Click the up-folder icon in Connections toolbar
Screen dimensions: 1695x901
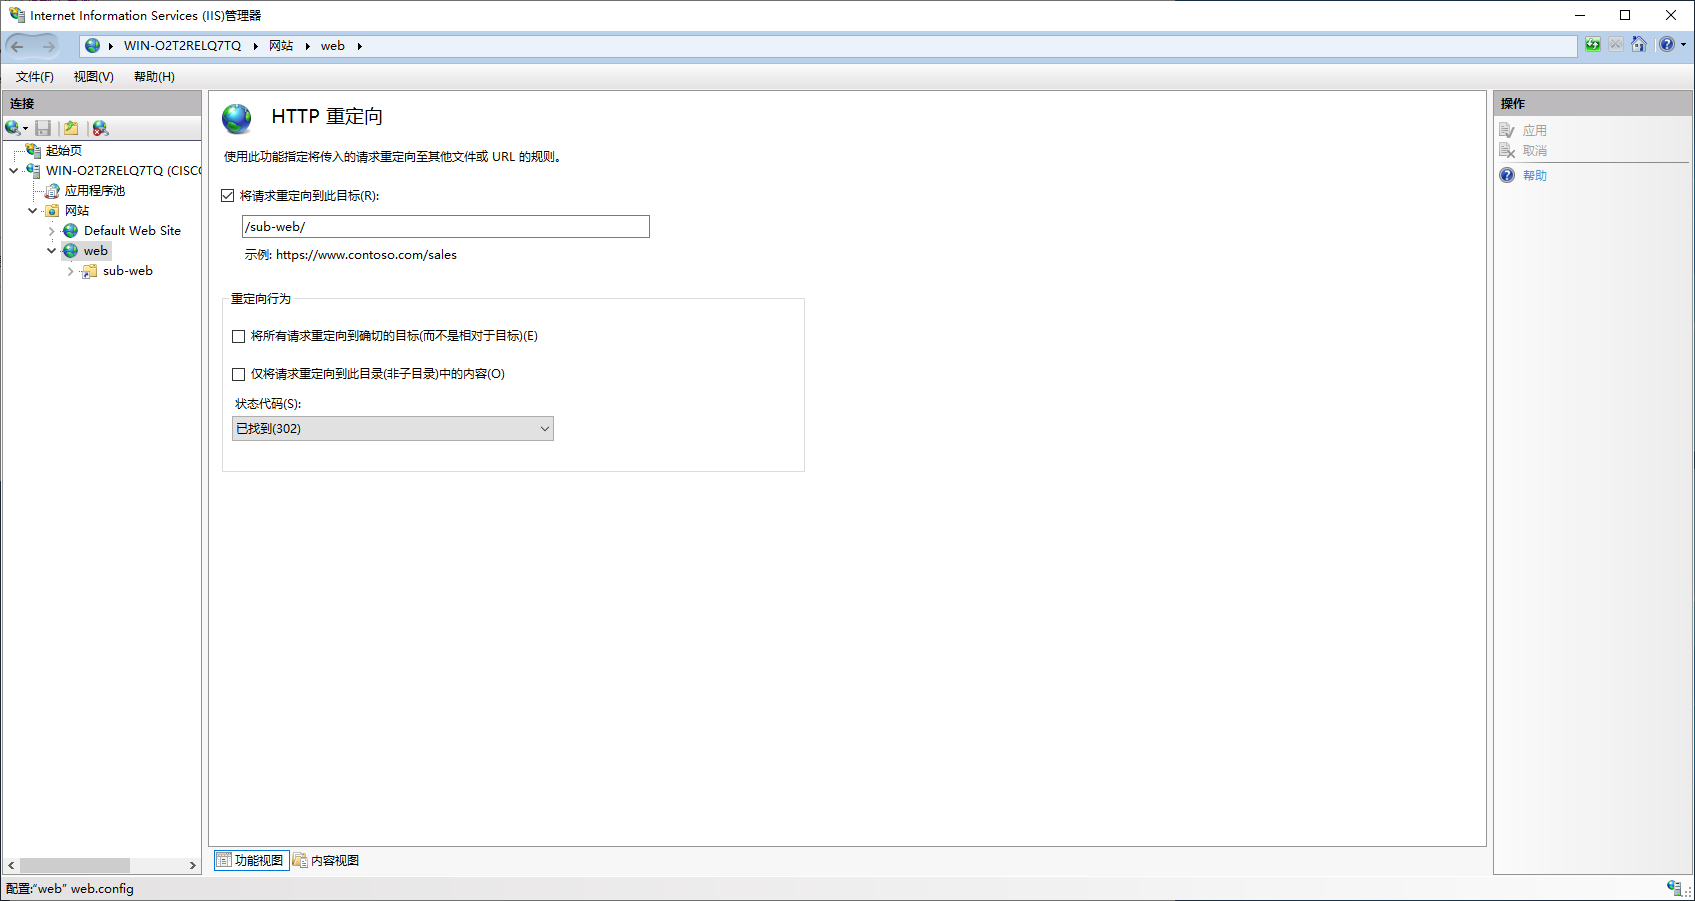pos(71,128)
